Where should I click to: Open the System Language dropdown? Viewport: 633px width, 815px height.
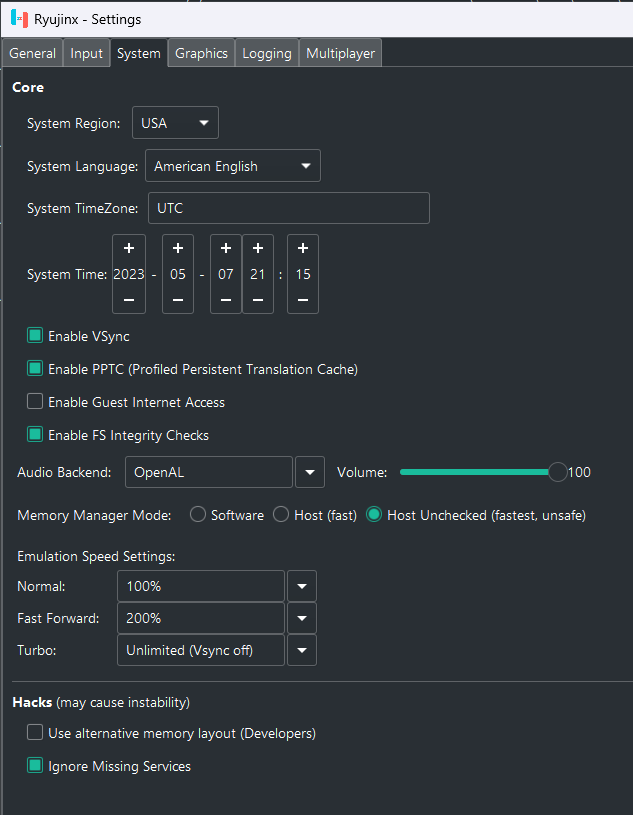pyautogui.click(x=233, y=166)
